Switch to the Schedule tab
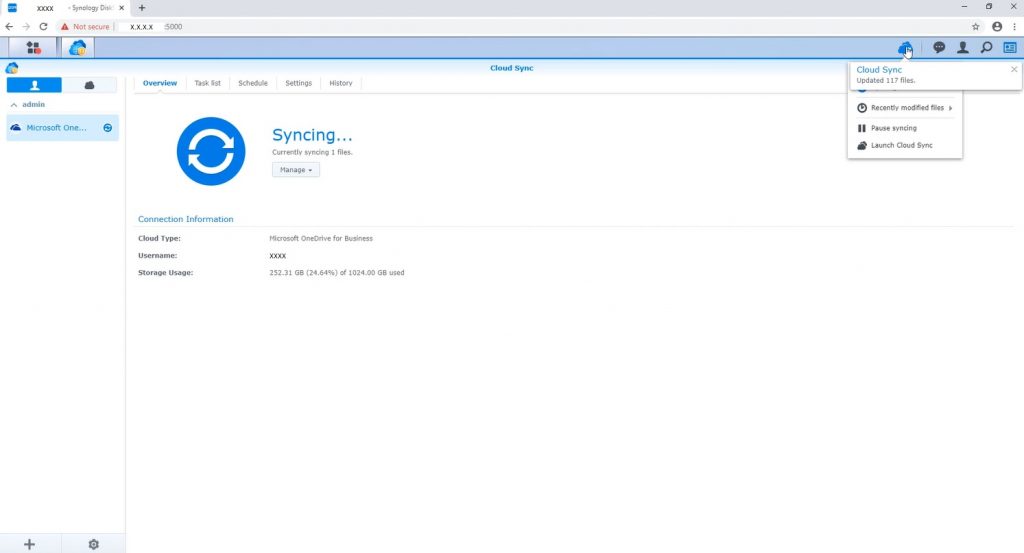1024x553 pixels. (253, 83)
